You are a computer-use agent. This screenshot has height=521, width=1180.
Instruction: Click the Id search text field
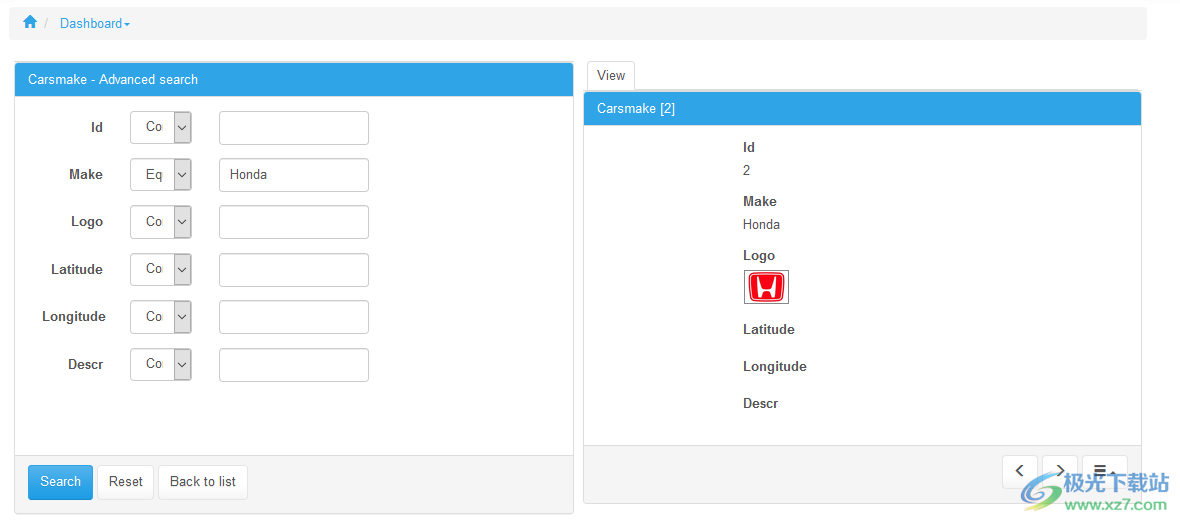(293, 127)
